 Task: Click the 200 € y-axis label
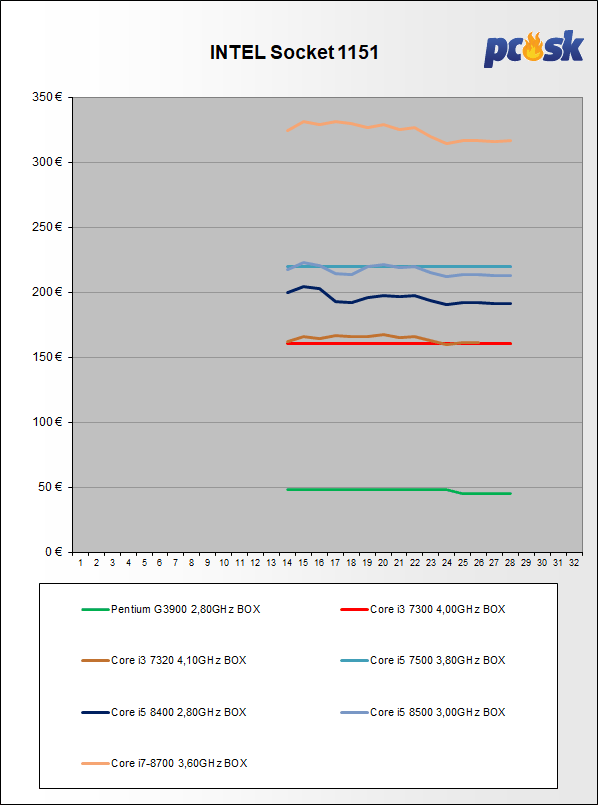pos(49,292)
